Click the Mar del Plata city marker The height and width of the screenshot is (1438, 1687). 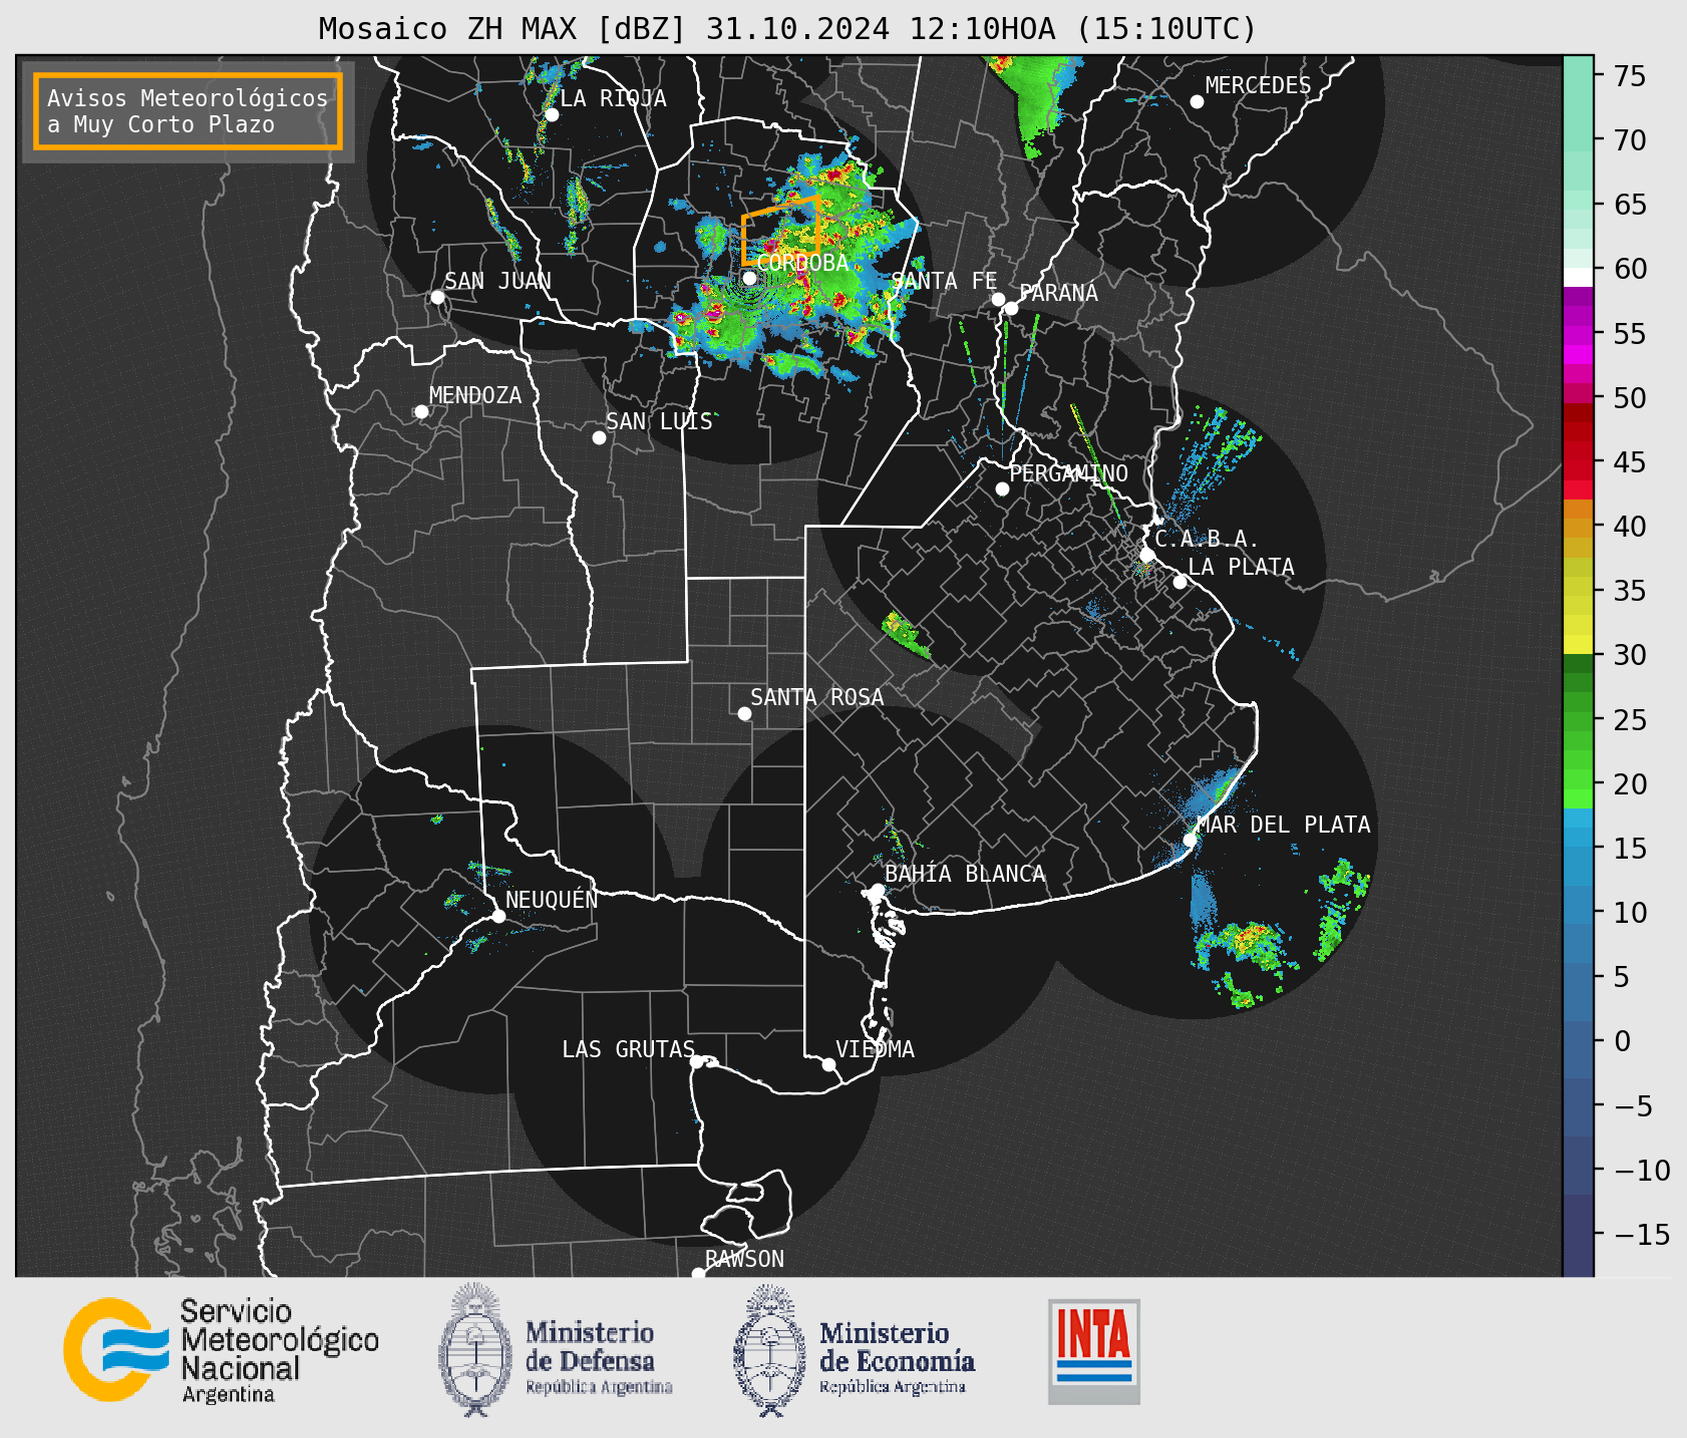pos(1190,840)
